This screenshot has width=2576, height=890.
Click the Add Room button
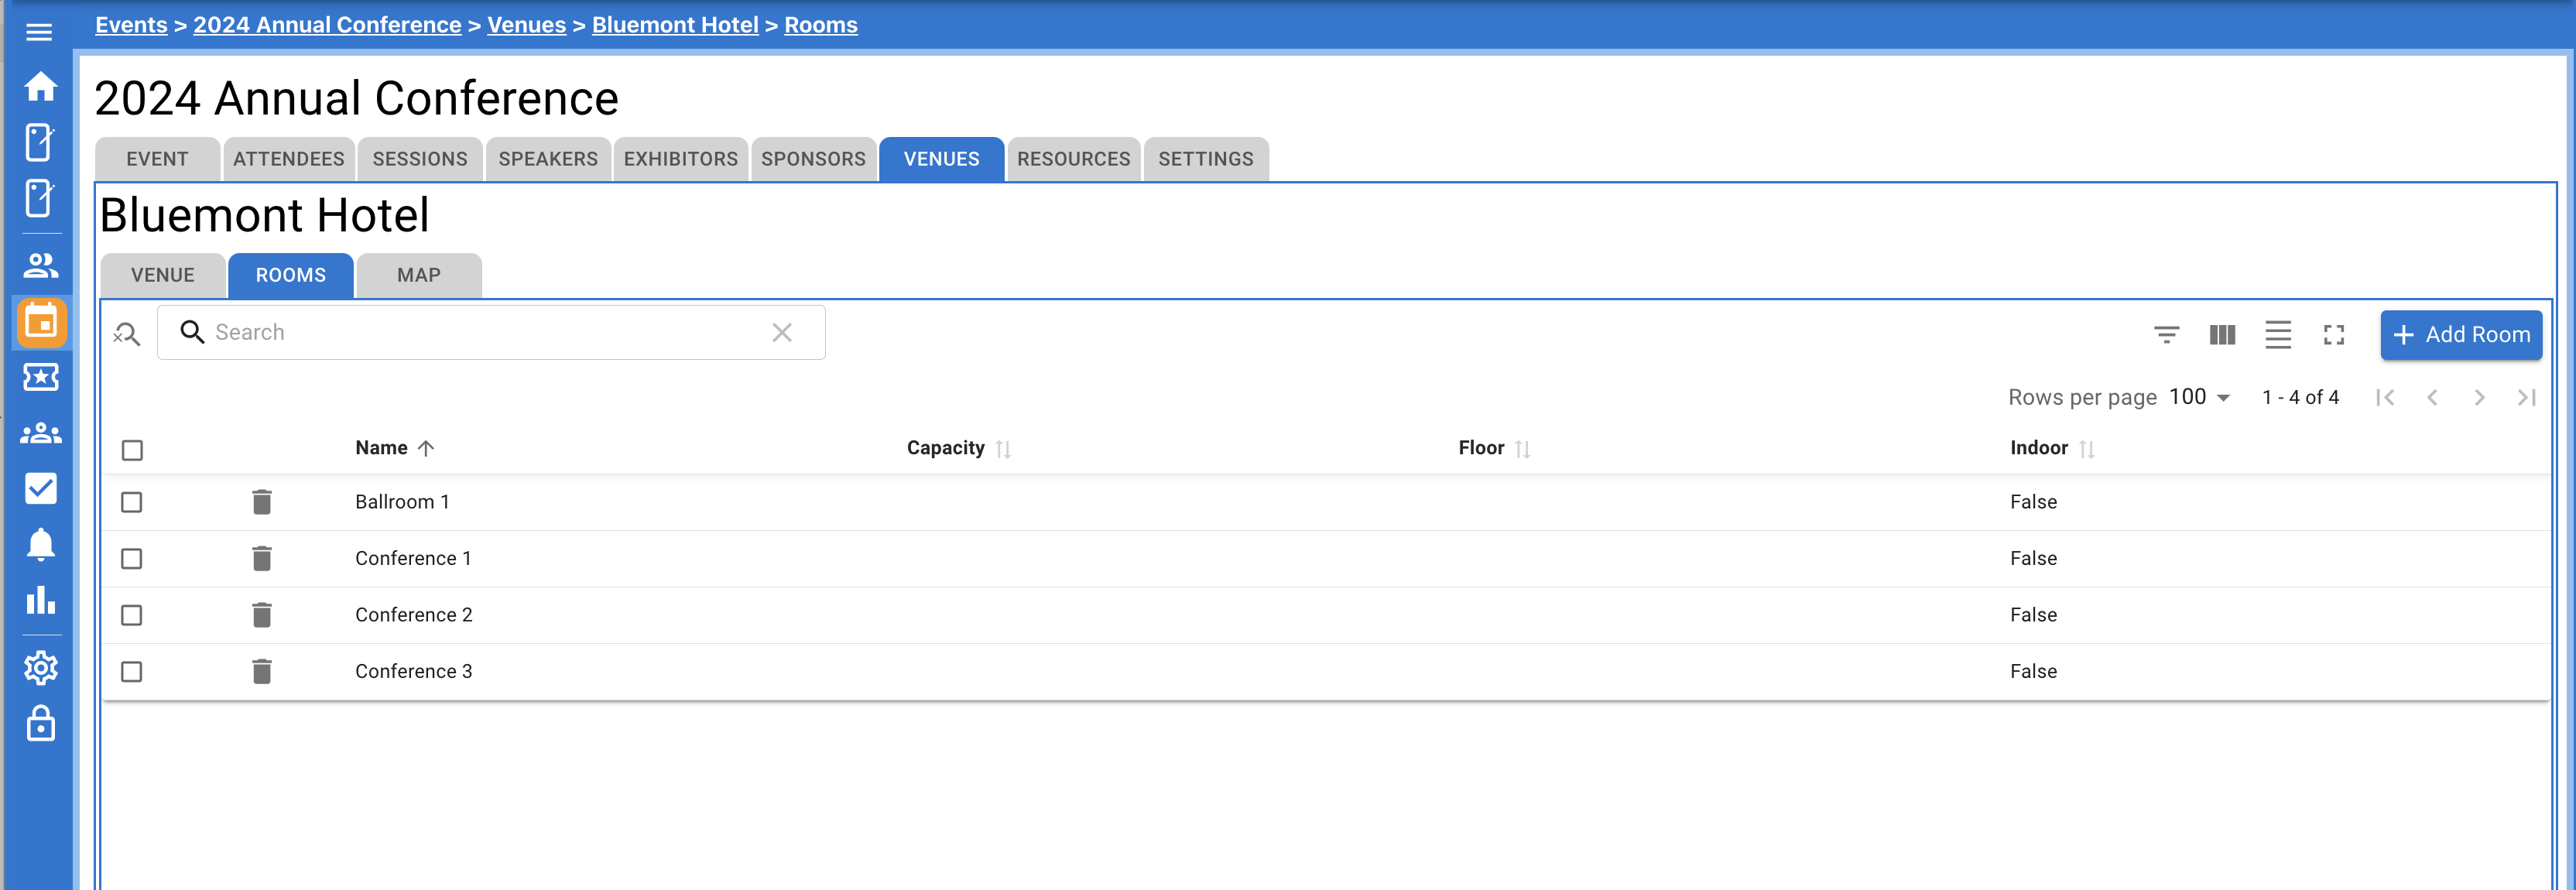tap(2461, 334)
